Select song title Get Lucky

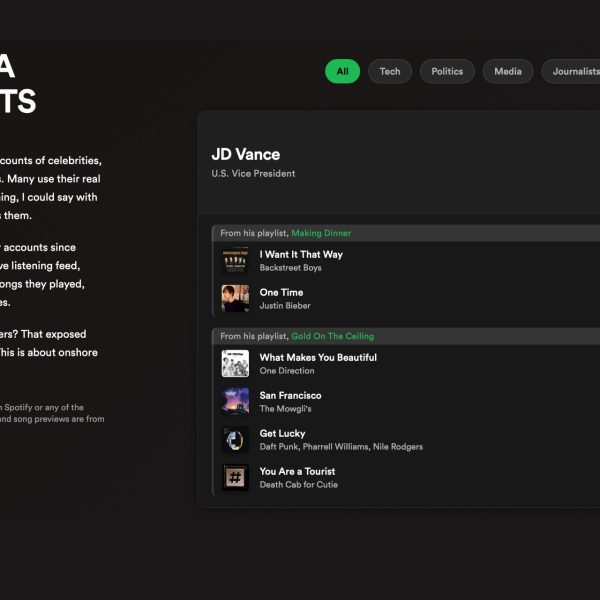(x=282, y=434)
